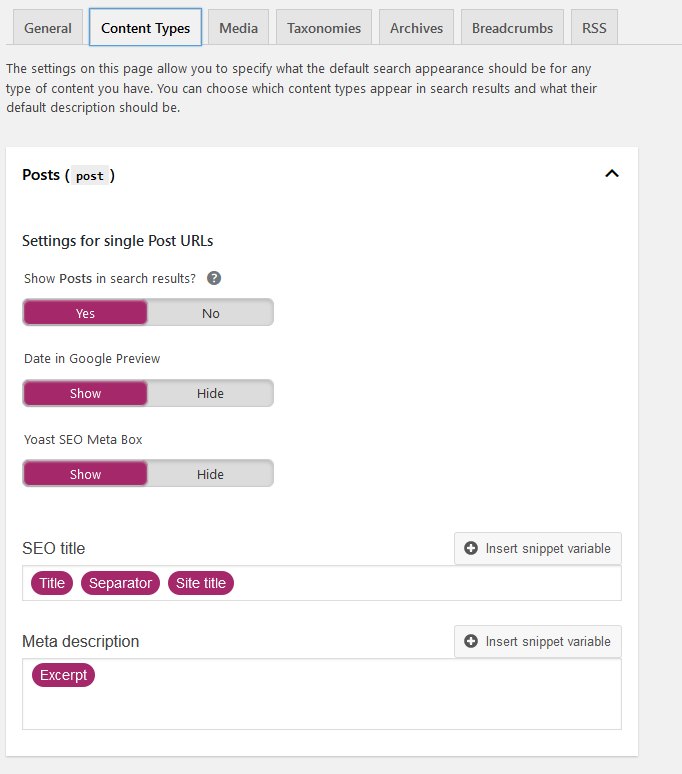Collapse the Posts section chevron
682x774 pixels.
pos(612,174)
